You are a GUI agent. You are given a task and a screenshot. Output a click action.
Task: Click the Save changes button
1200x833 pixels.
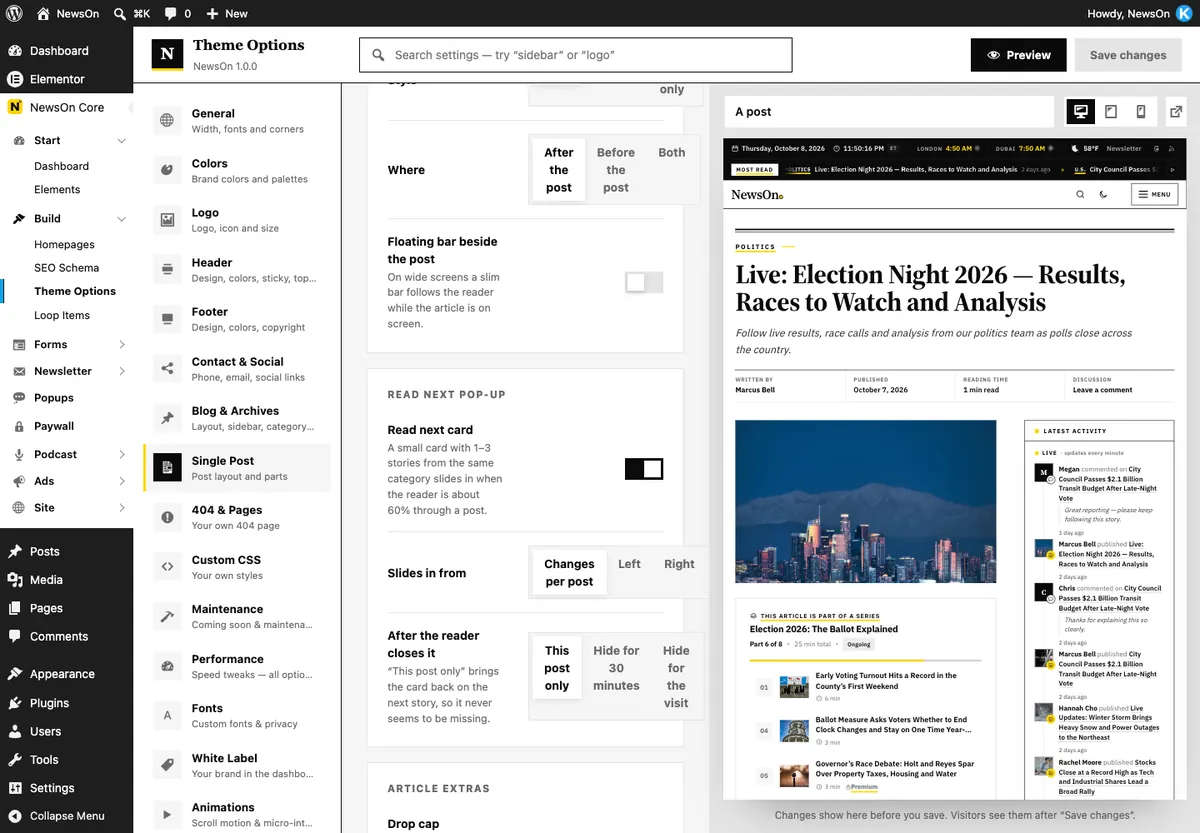(1128, 55)
